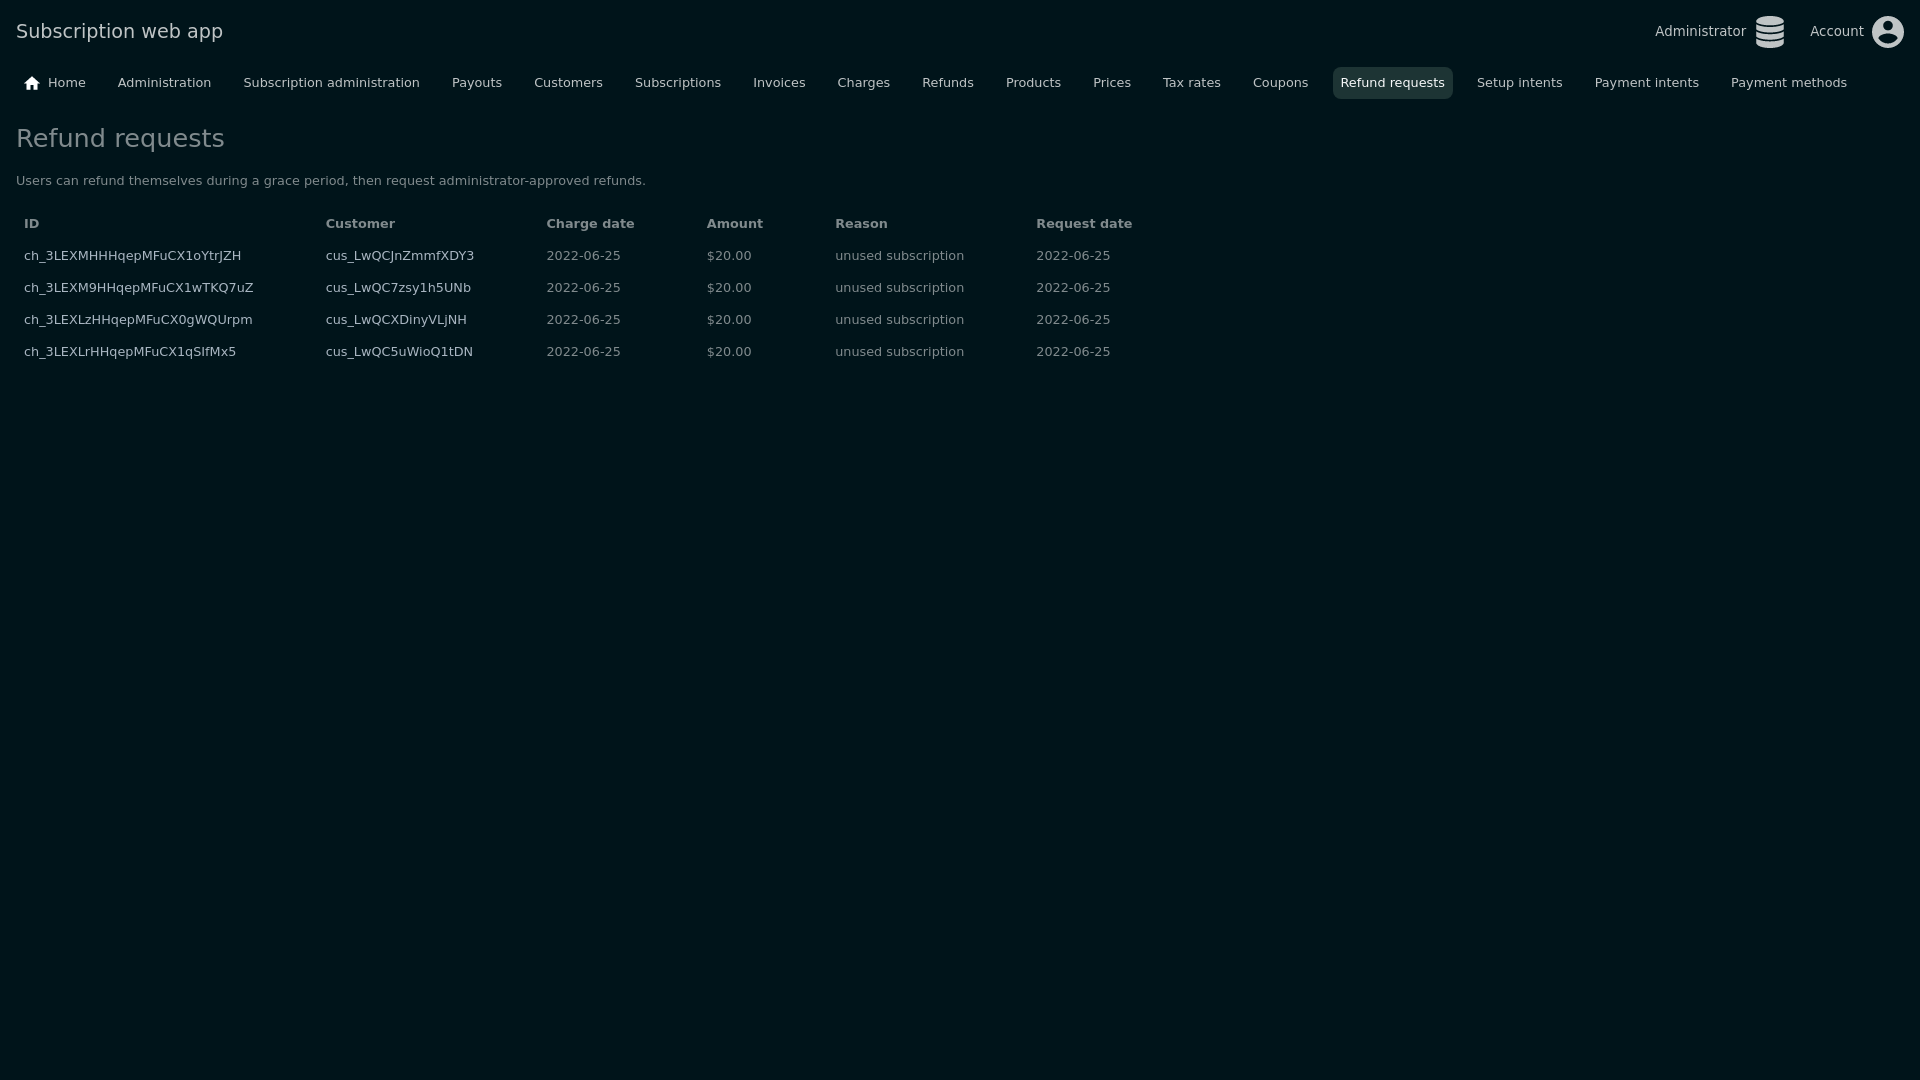
Task: Select the Refunds navigation item
Action: (947, 83)
